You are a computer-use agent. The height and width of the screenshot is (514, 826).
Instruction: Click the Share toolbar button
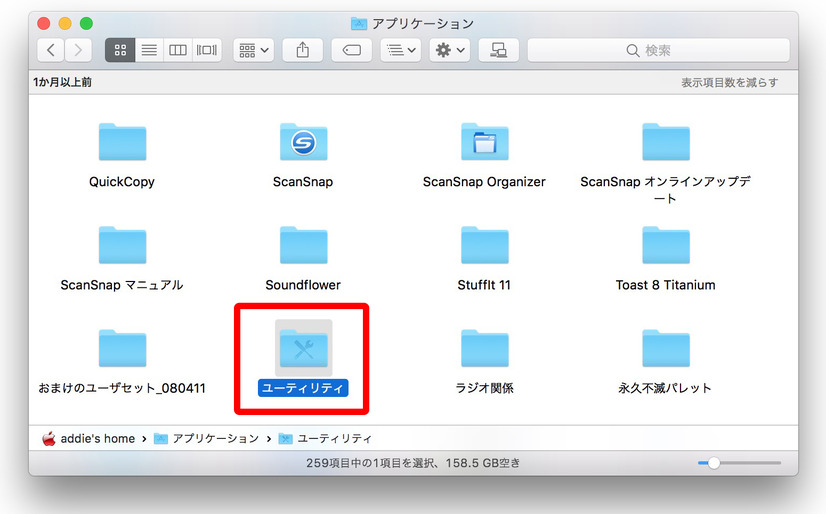(302, 50)
